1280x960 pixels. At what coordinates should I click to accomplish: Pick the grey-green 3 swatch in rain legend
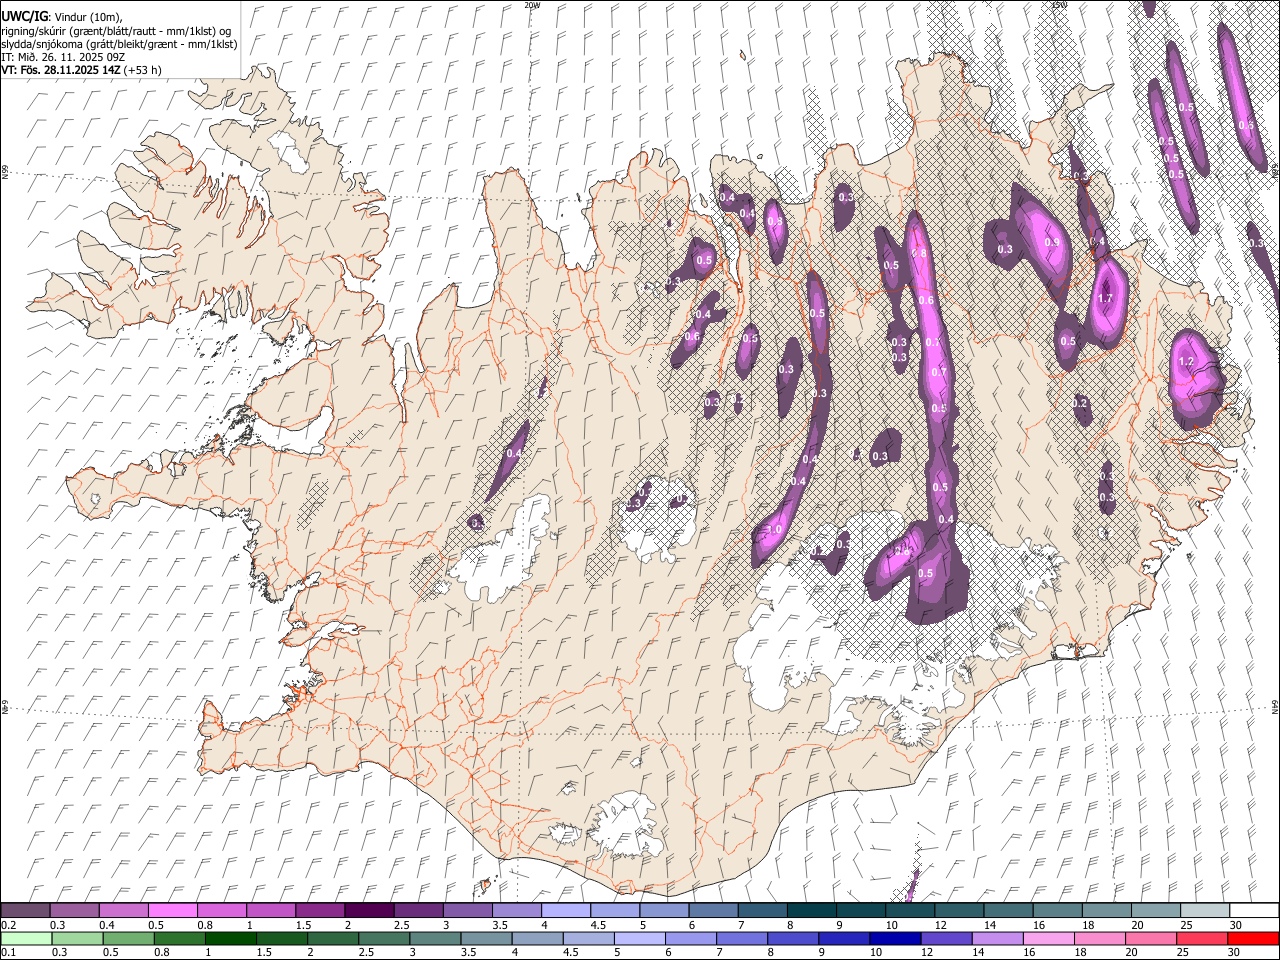point(434,938)
